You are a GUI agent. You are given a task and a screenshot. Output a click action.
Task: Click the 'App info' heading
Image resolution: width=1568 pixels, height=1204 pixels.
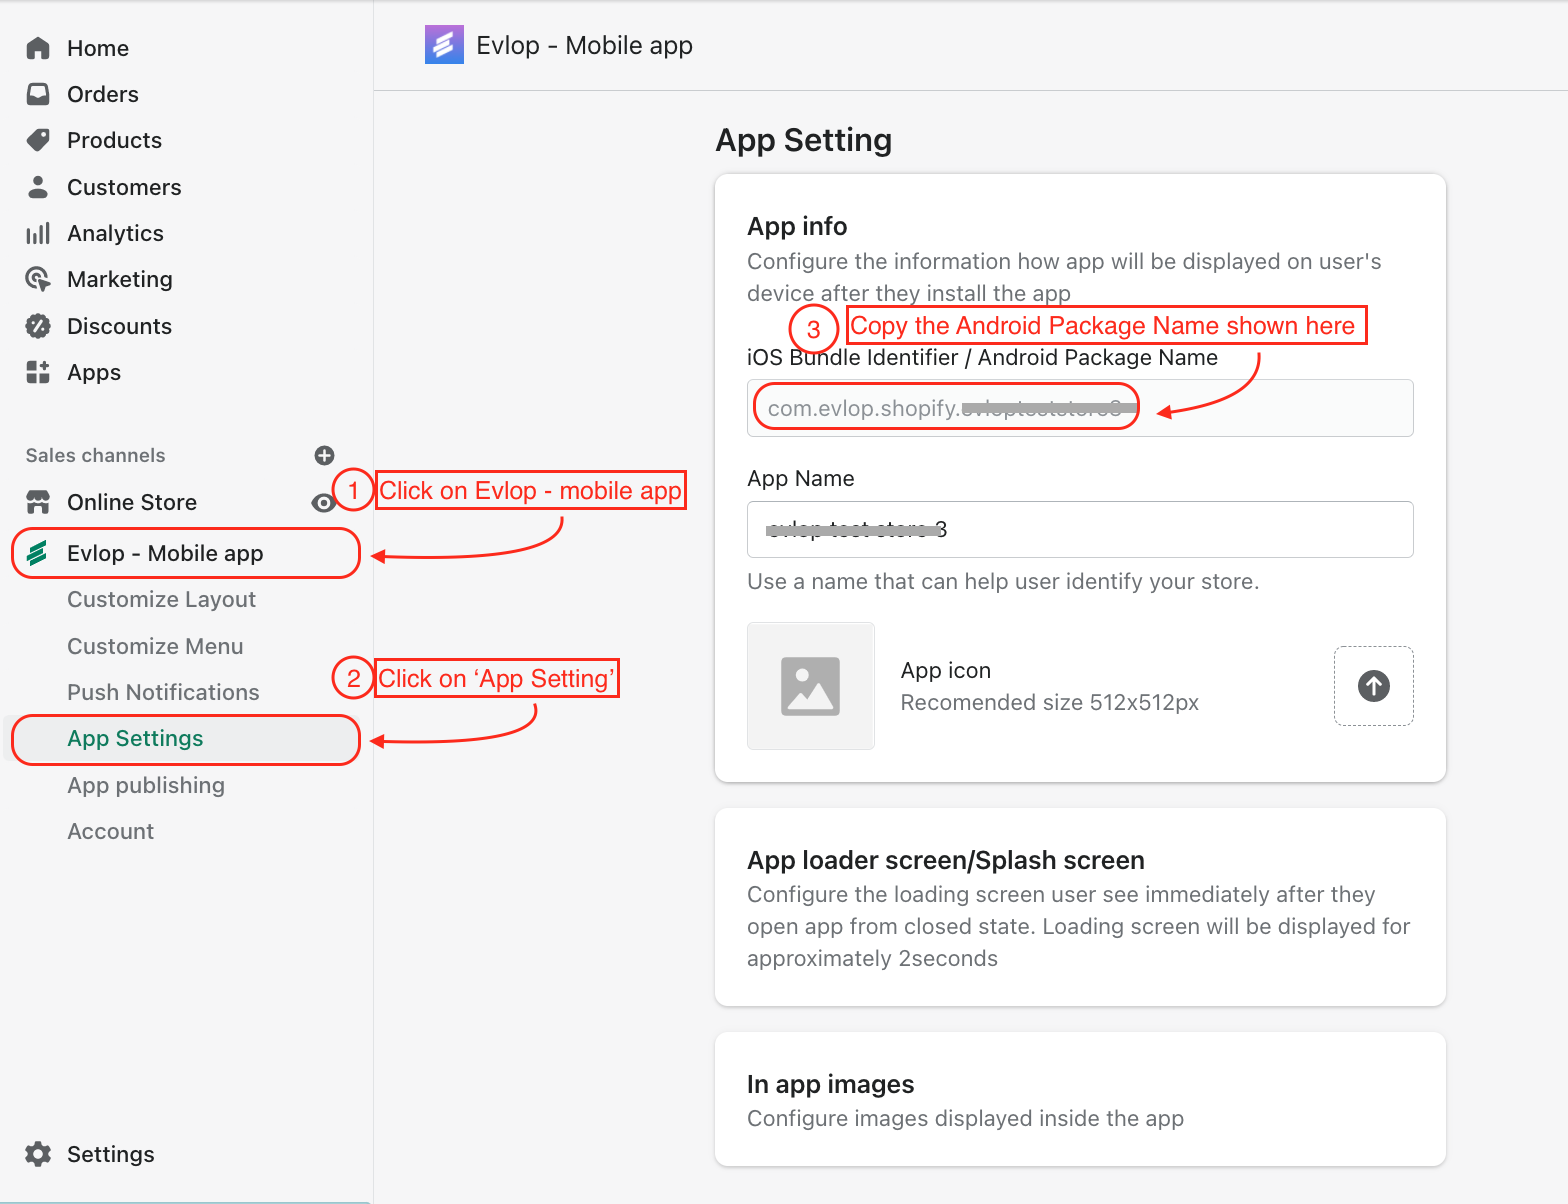coord(797,226)
